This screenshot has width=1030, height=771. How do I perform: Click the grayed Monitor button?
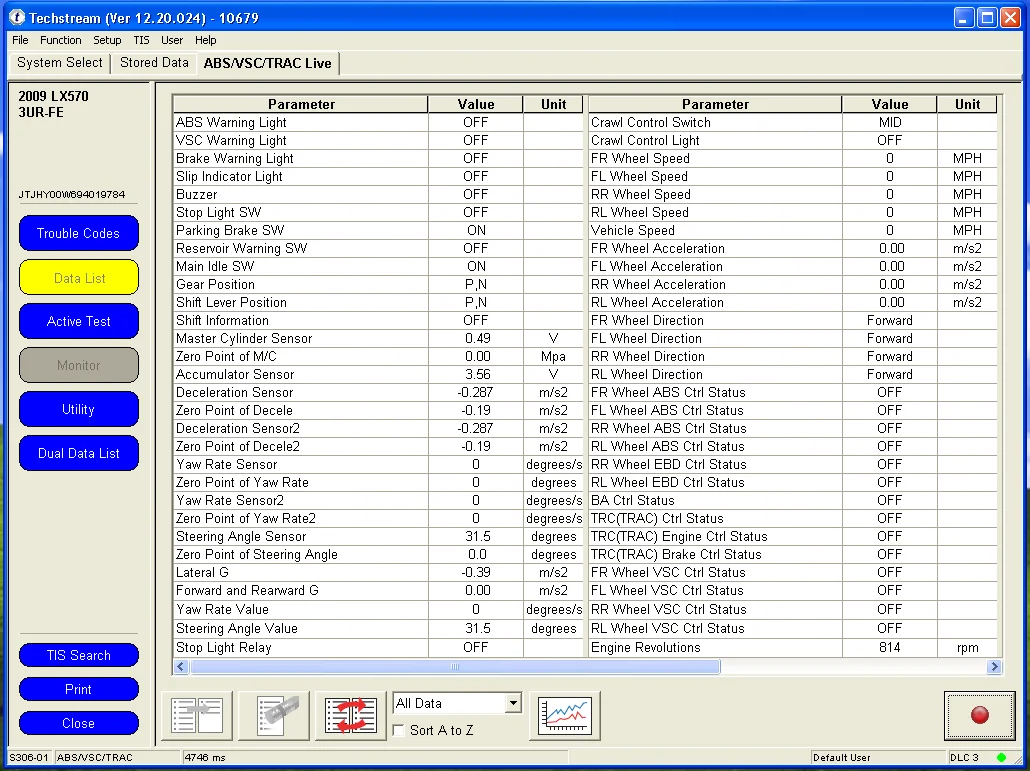pyautogui.click(x=78, y=365)
